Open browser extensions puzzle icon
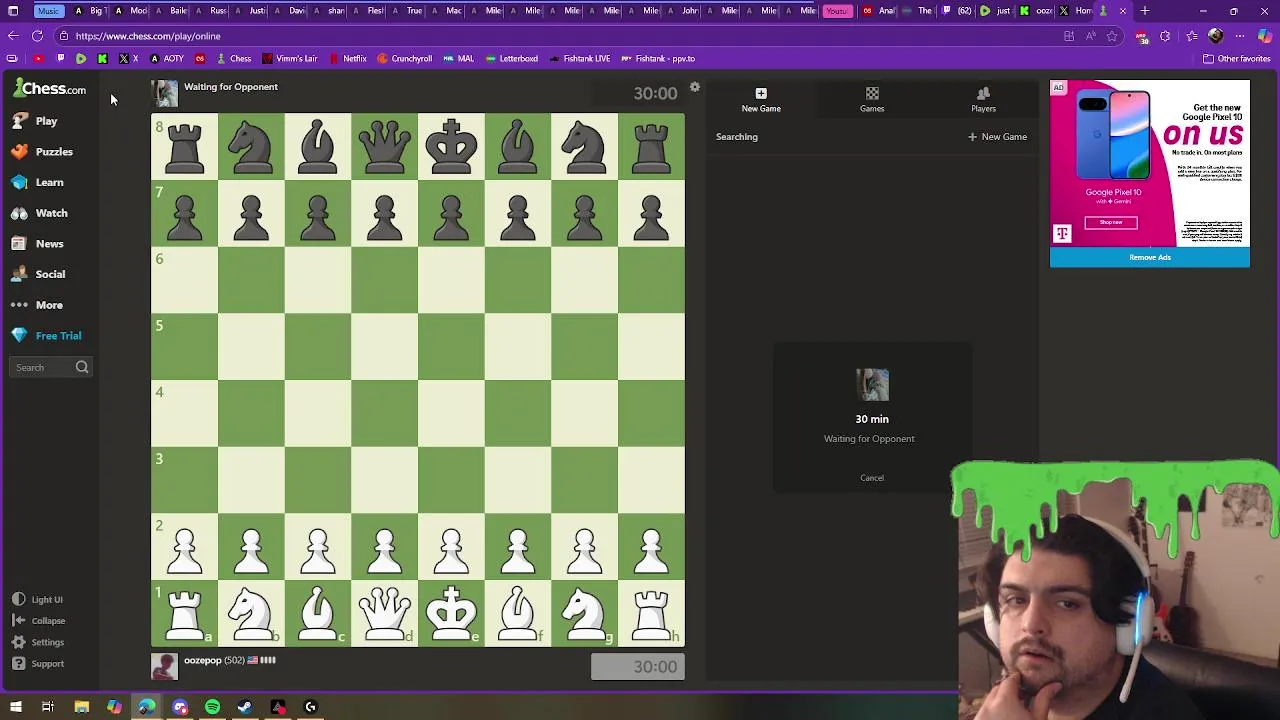This screenshot has height=720, width=1280. [1165, 36]
